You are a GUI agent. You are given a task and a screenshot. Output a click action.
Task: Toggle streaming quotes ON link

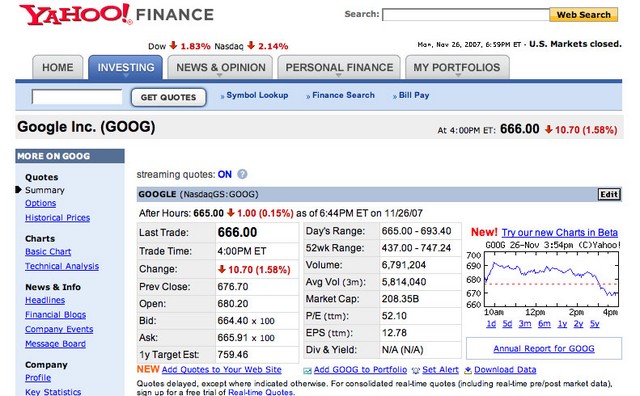[x=224, y=174]
